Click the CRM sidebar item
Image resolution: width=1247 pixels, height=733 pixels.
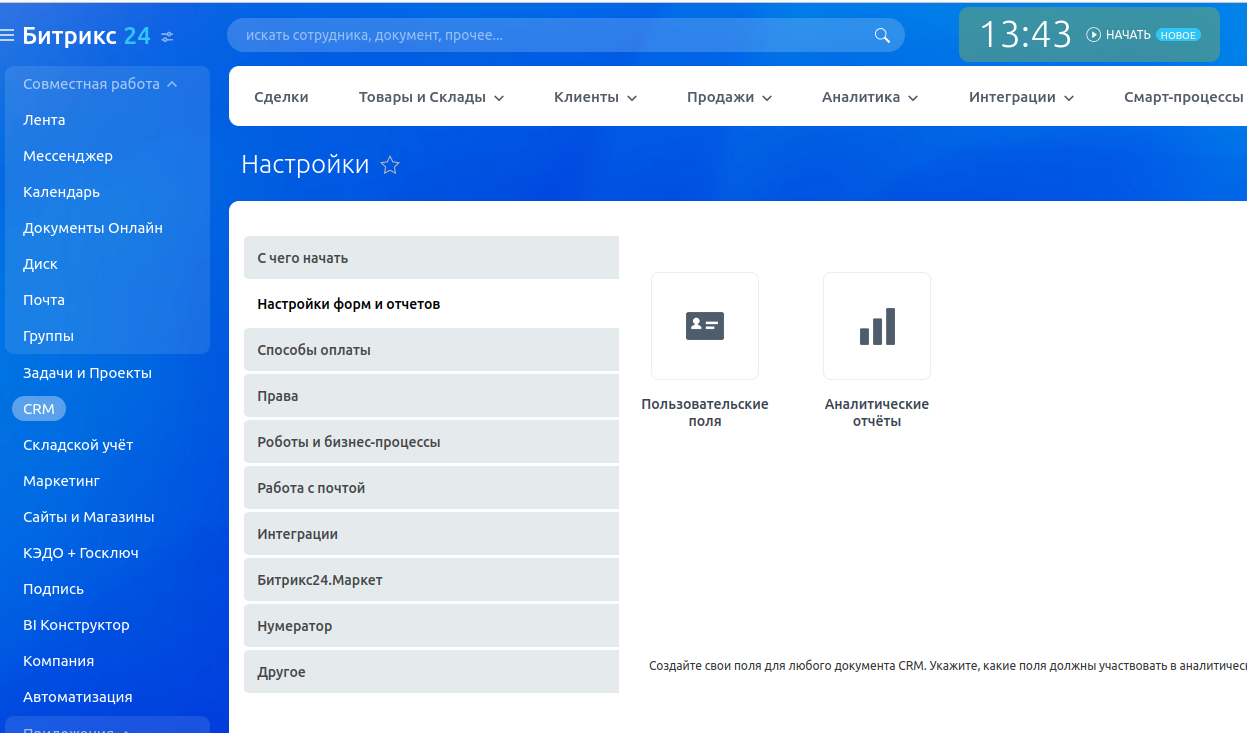click(x=39, y=409)
